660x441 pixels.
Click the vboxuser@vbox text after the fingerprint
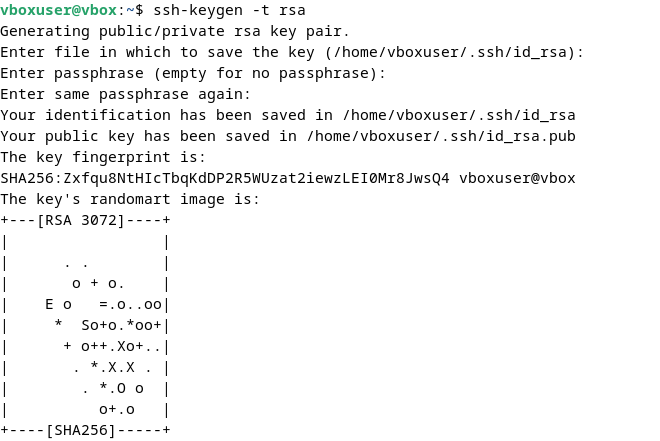click(x=517, y=178)
